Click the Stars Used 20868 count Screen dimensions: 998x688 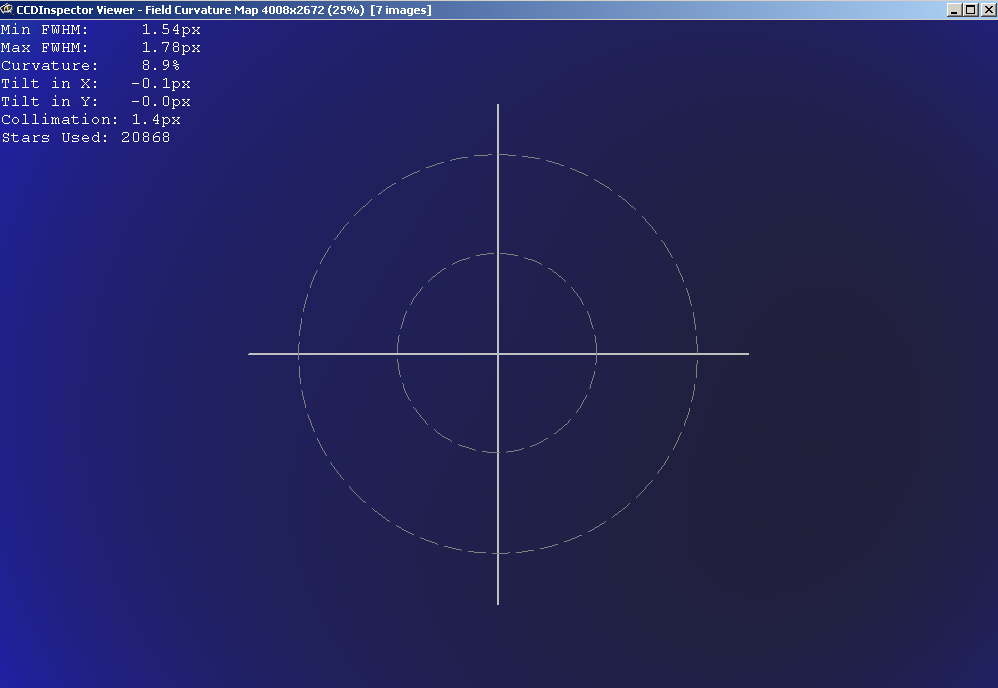(145, 138)
